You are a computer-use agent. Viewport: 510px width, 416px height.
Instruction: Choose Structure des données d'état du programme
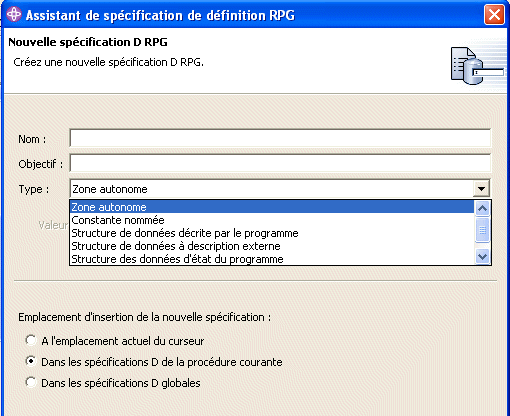272,259
